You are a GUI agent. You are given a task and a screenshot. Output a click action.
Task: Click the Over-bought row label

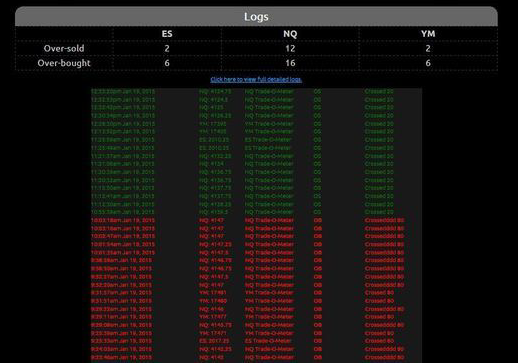click(64, 63)
